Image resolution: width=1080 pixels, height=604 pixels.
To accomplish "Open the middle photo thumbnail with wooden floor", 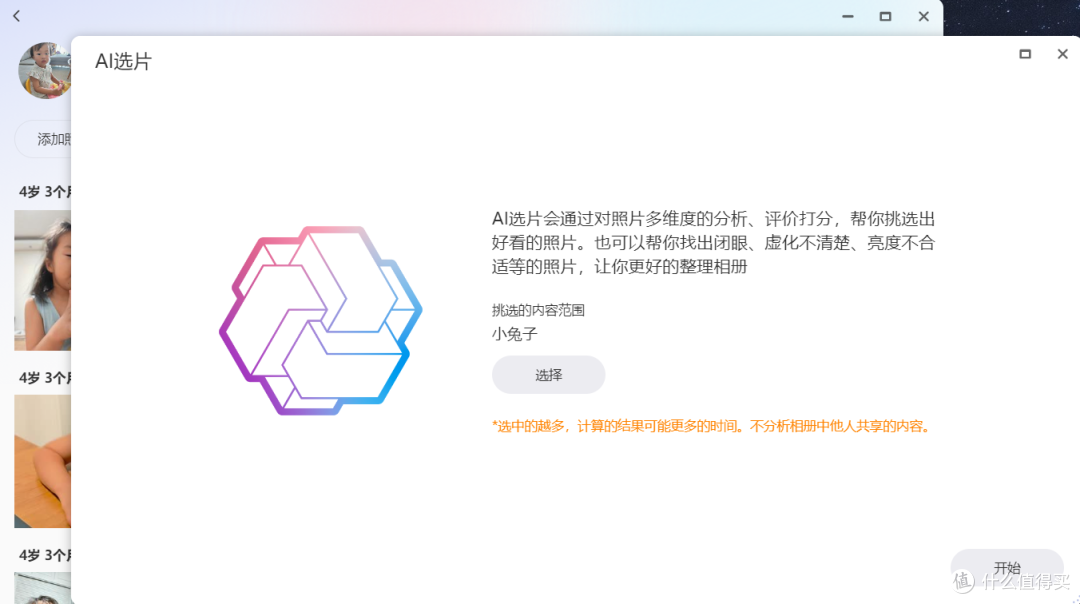I will point(42,462).
